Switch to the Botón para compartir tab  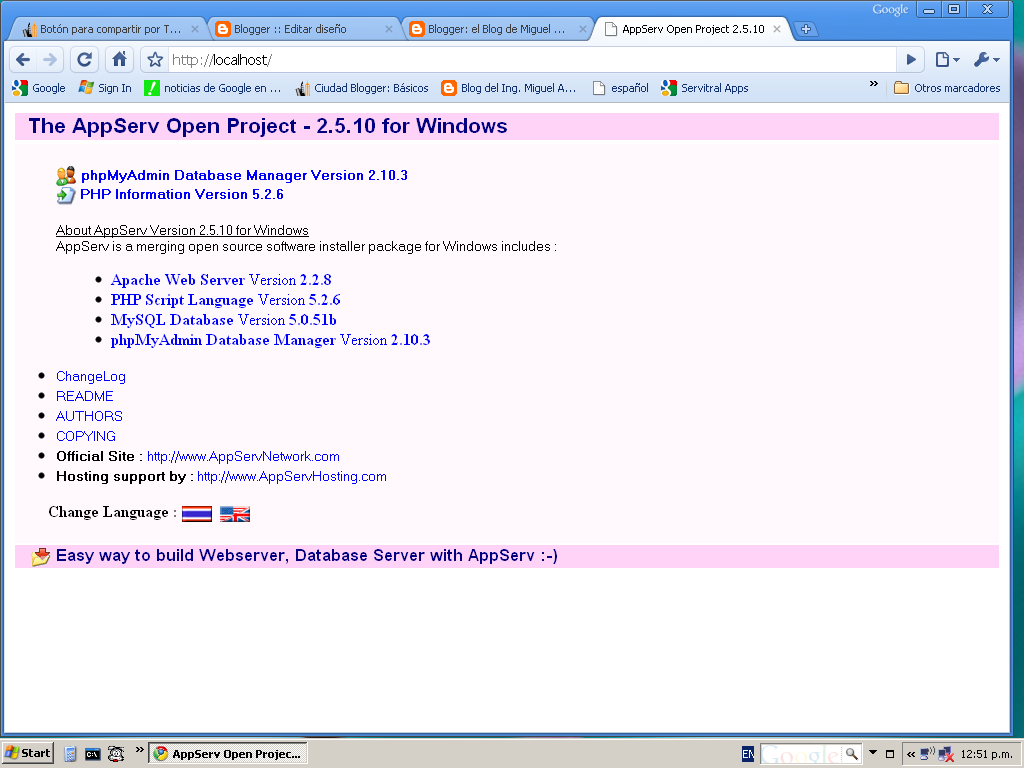coord(110,29)
